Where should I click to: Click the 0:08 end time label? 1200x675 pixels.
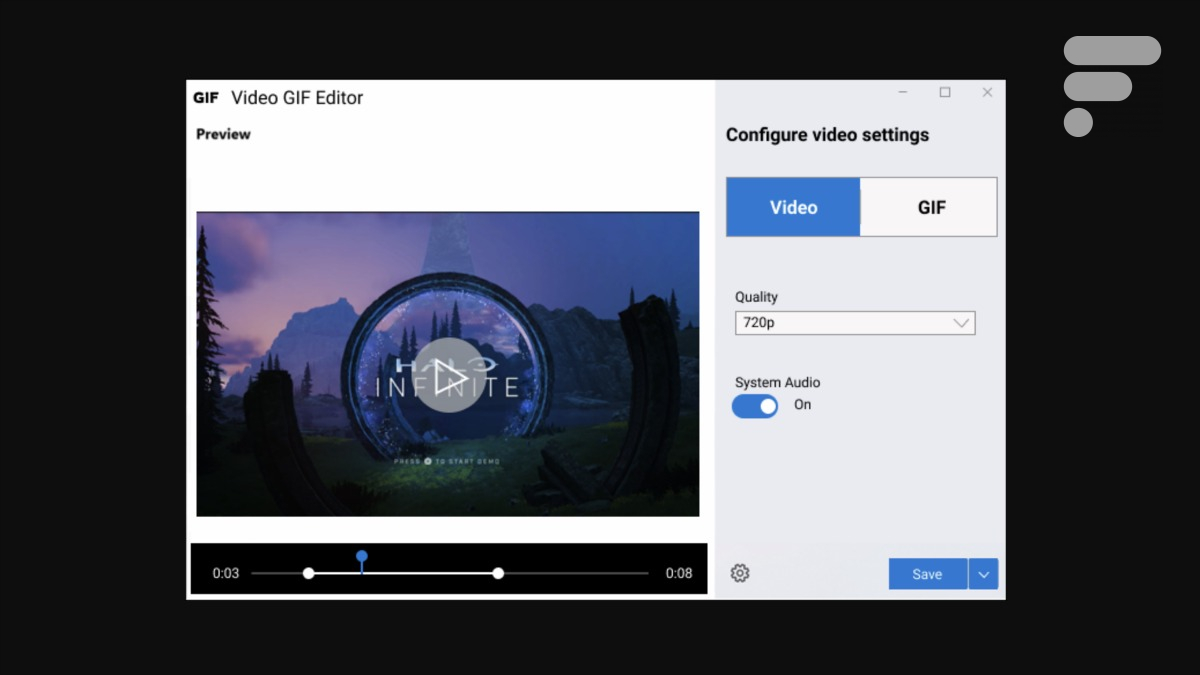679,573
